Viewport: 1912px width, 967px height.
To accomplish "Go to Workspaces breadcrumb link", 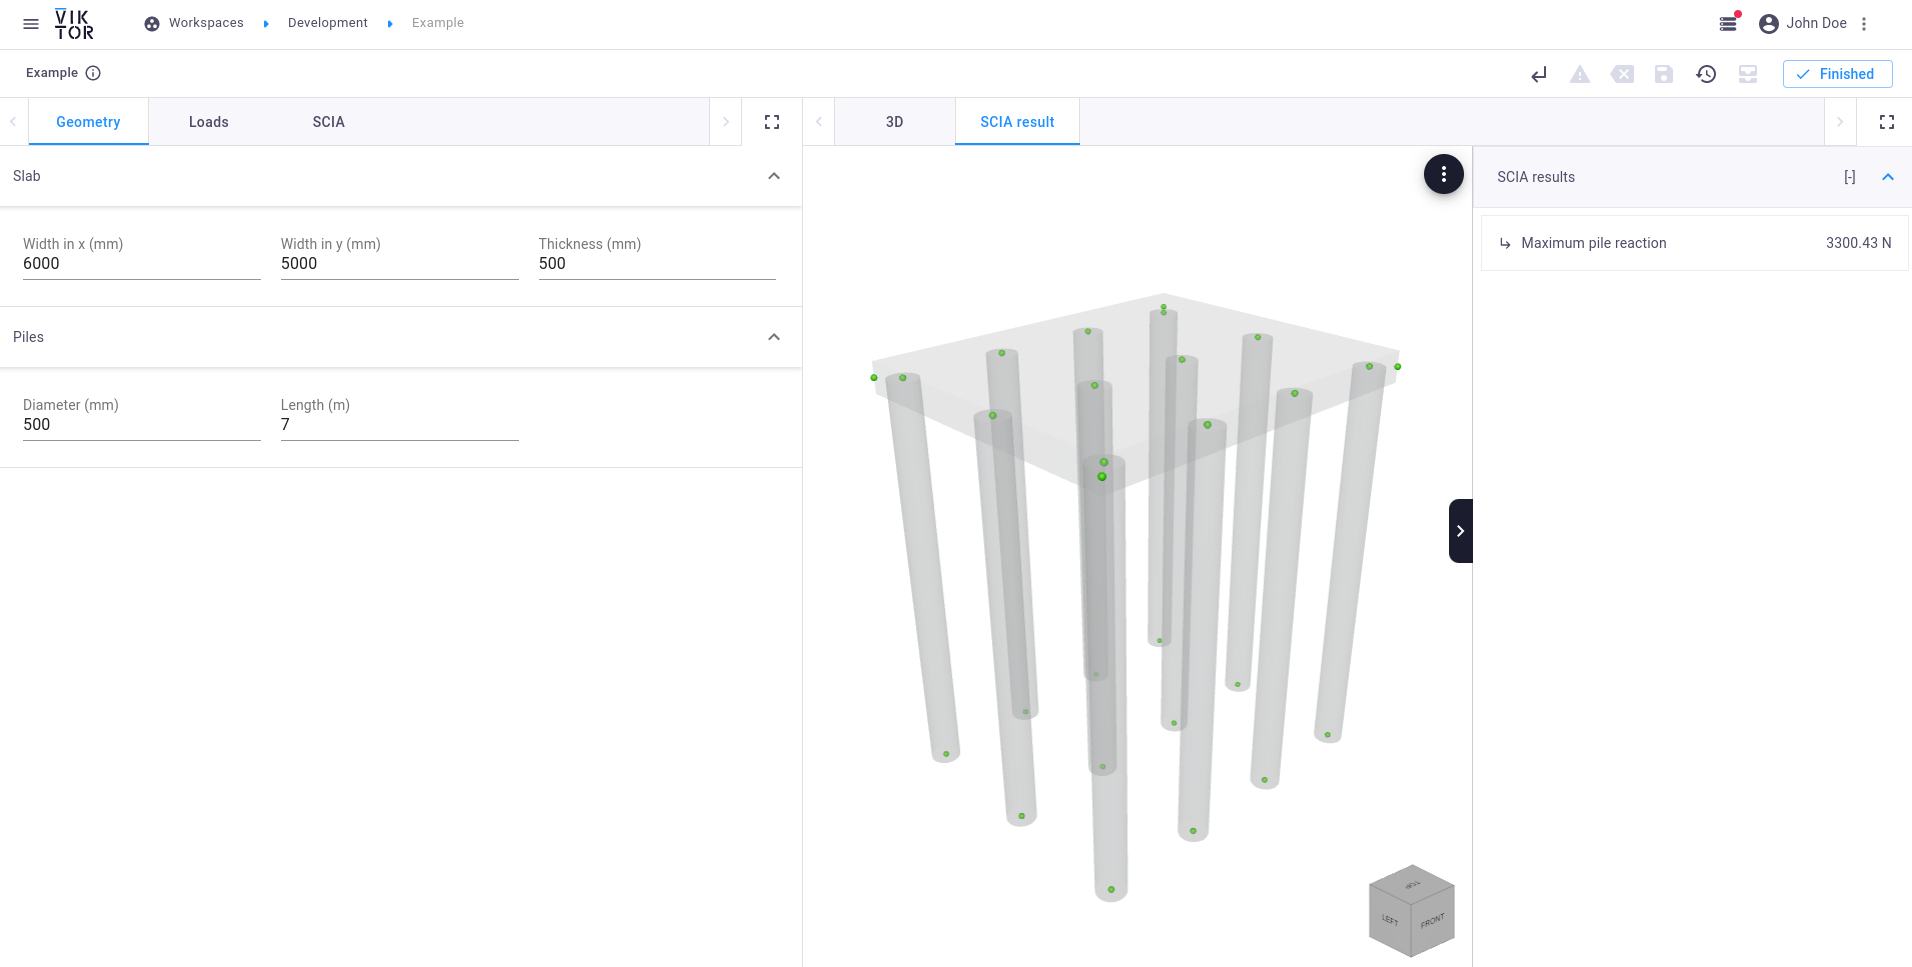I will [206, 23].
